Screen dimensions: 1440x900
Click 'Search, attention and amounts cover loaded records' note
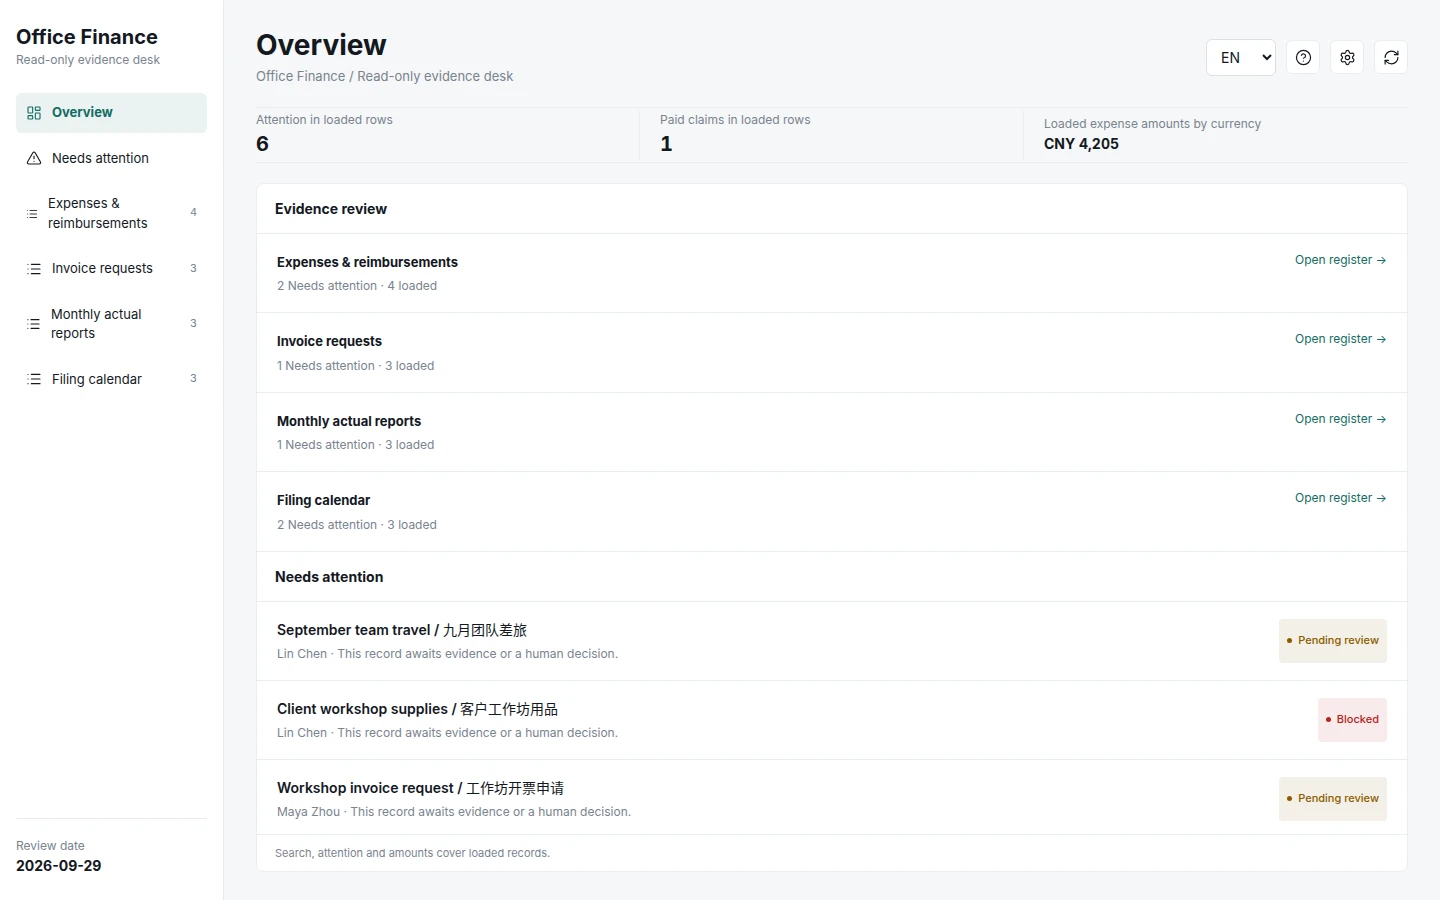(x=412, y=853)
